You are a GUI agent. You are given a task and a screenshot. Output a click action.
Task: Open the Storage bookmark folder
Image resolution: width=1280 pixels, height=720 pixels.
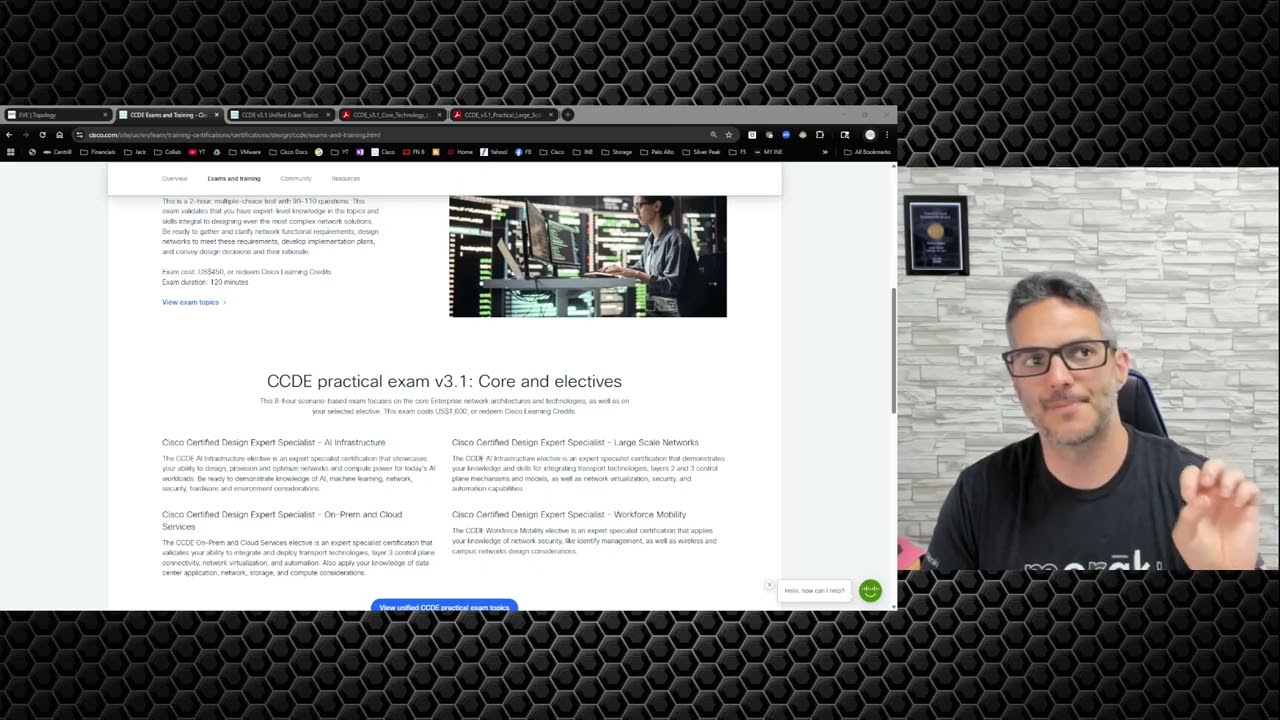coord(617,152)
